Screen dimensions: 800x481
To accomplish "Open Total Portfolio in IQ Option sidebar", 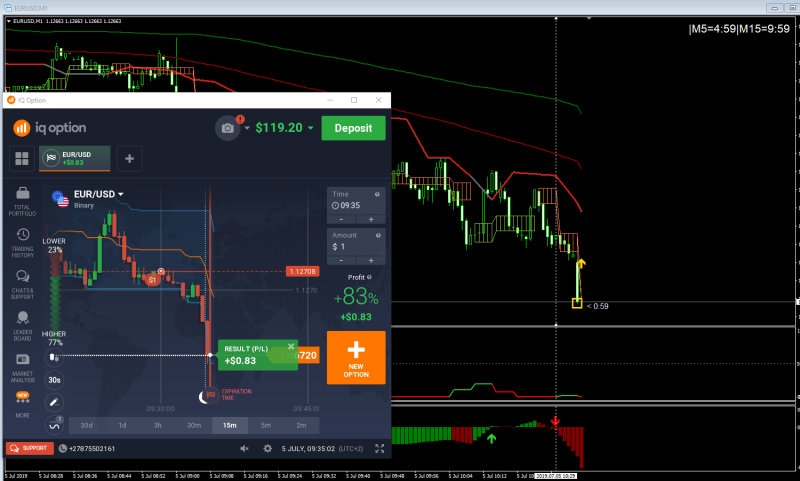I will [x=22, y=201].
